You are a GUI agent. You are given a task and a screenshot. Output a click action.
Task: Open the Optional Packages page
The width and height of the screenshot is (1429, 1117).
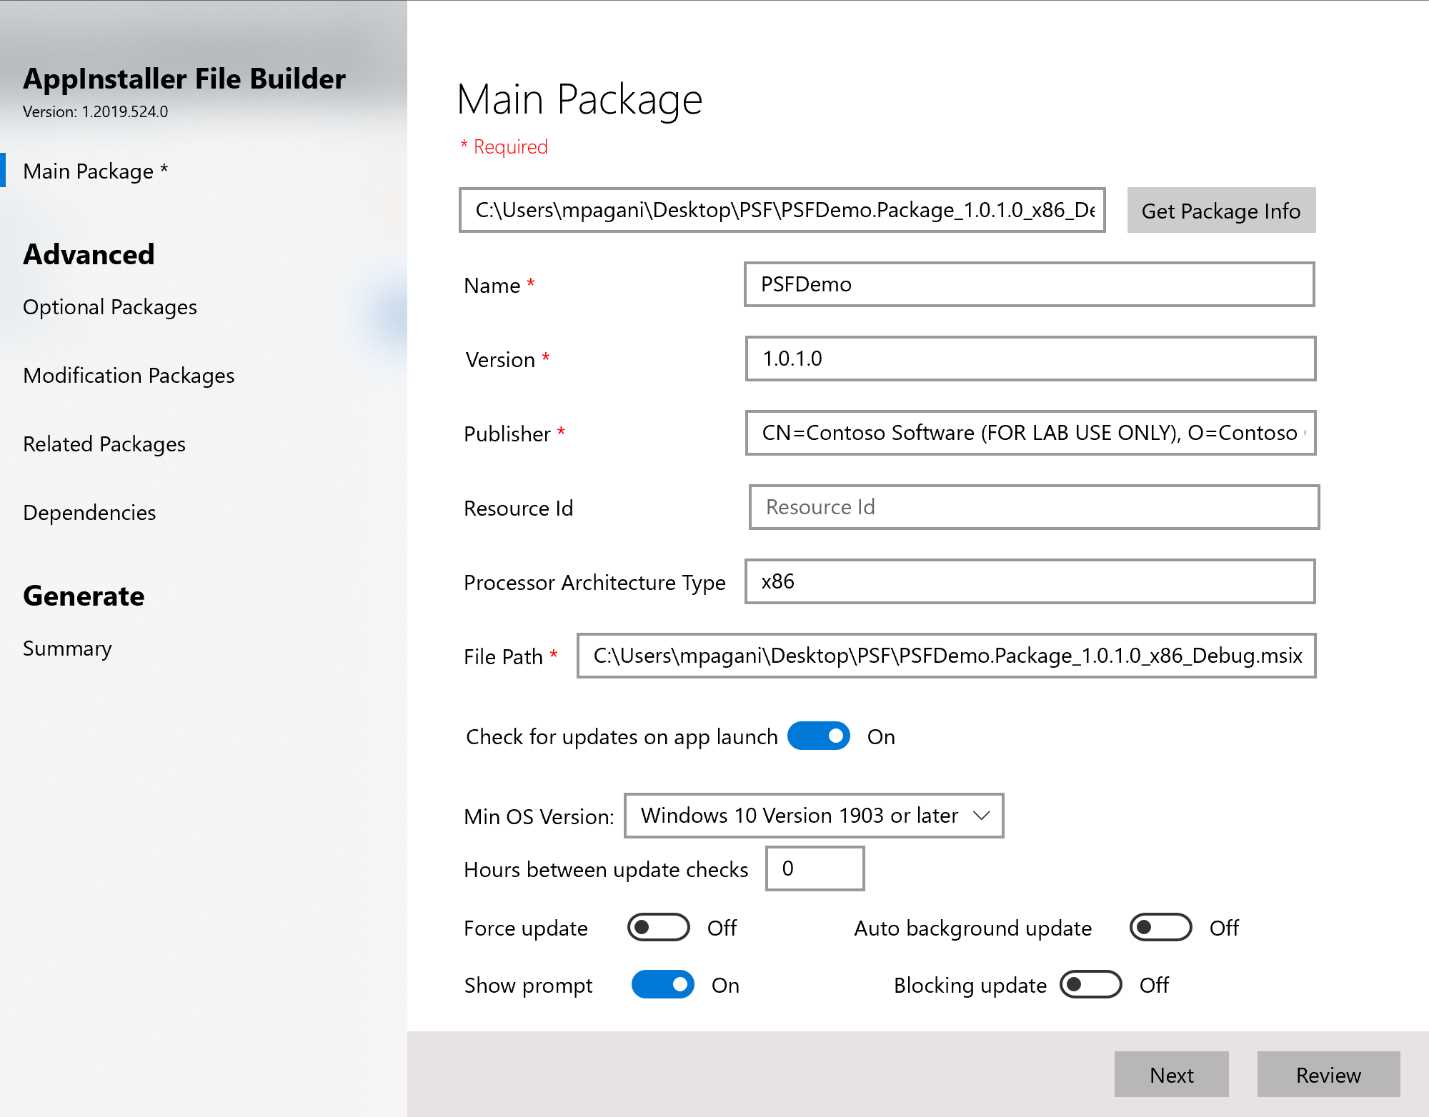108,307
